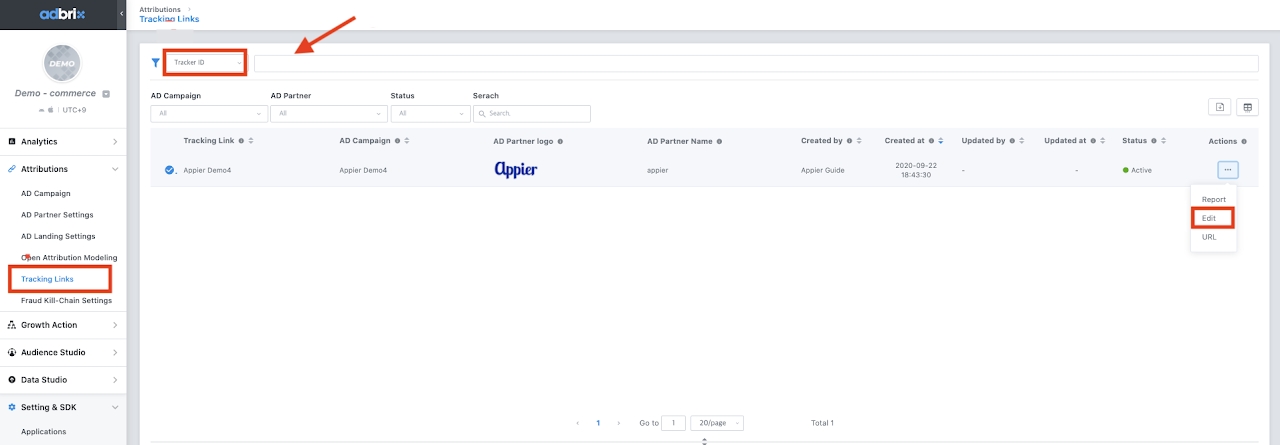Image resolution: width=1280 pixels, height=445 pixels.
Task: Open the Tracker ID filter dropdown
Action: click(x=205, y=63)
